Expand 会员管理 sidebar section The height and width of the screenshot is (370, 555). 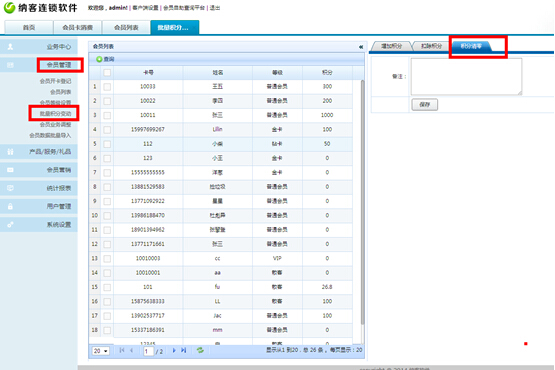pyautogui.click(x=39, y=65)
